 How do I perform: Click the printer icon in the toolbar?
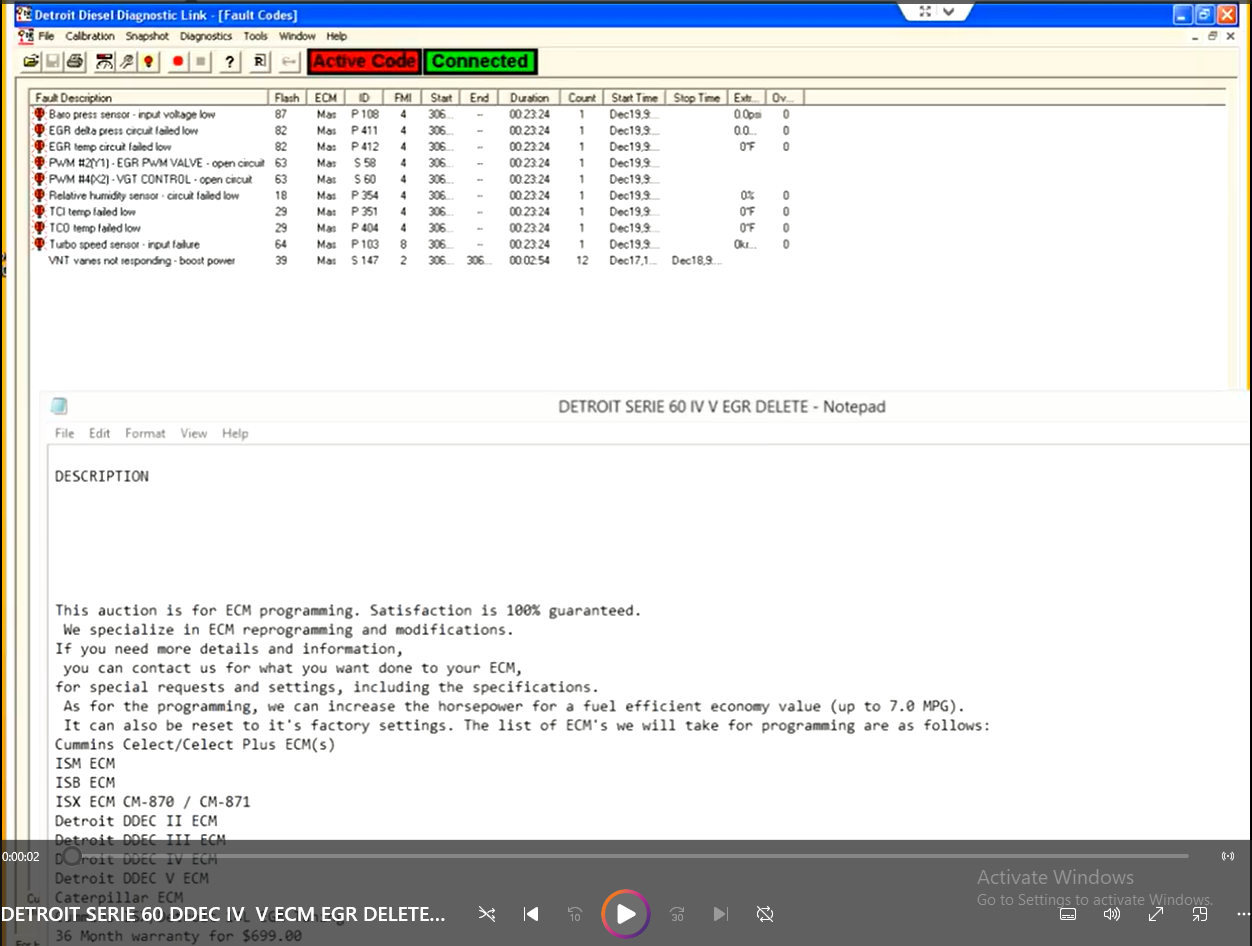point(75,62)
